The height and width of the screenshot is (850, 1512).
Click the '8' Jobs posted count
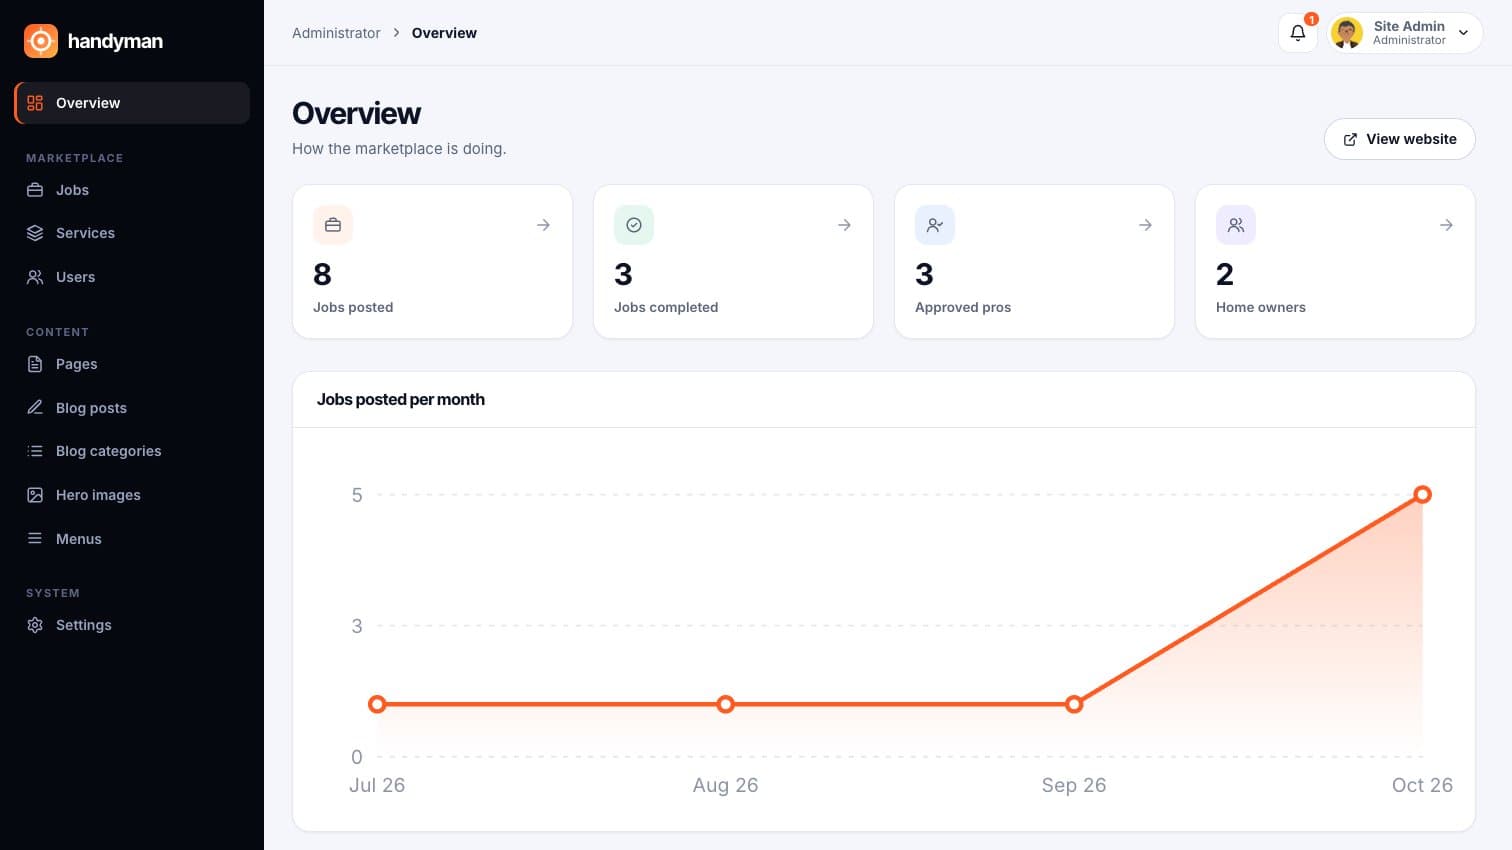(322, 274)
